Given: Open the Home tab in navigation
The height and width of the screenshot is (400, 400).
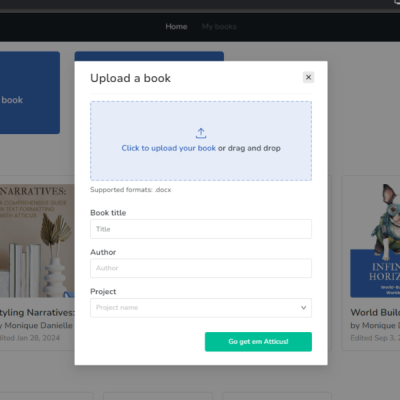Looking at the screenshot, I should click(176, 26).
